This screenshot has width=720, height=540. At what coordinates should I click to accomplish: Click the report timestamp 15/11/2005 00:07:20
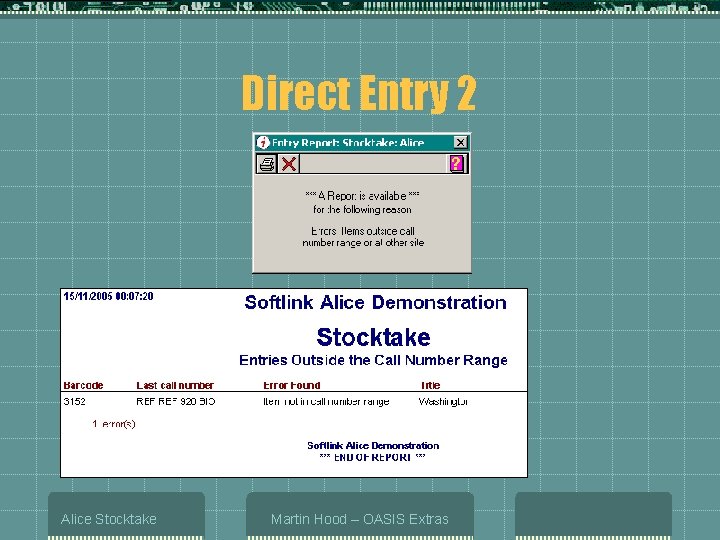[108, 296]
